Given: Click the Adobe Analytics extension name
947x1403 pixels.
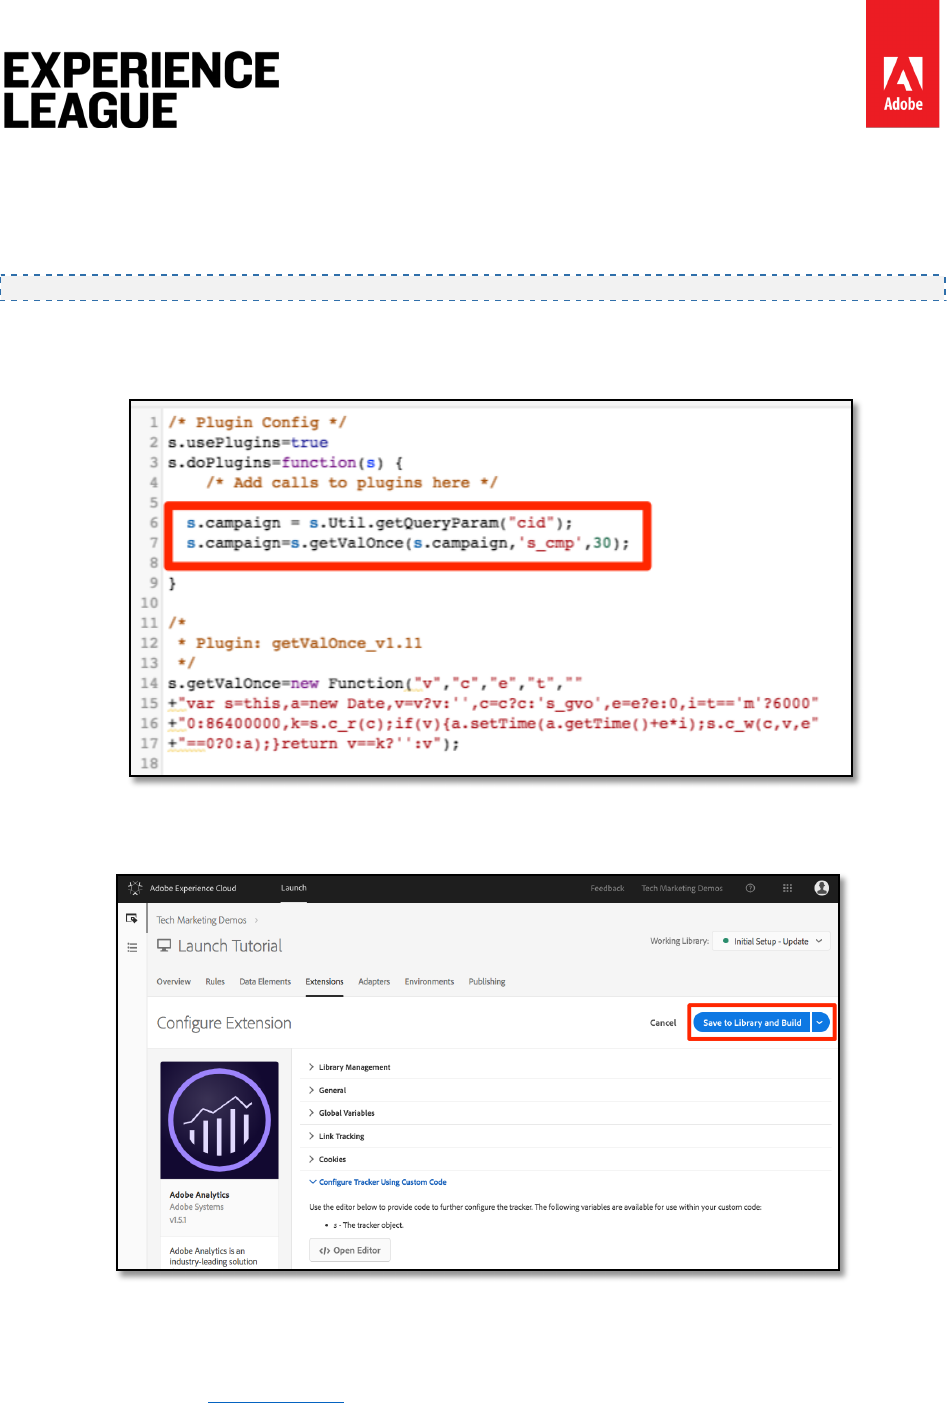Looking at the screenshot, I should point(199,1195).
